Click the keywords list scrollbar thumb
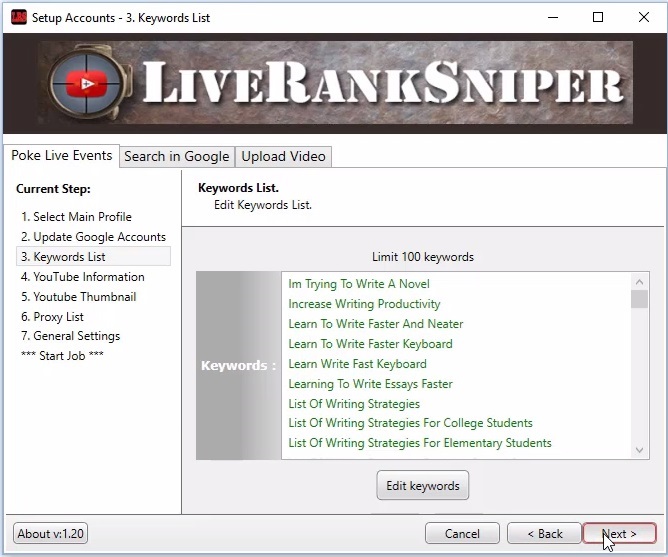 click(639, 299)
